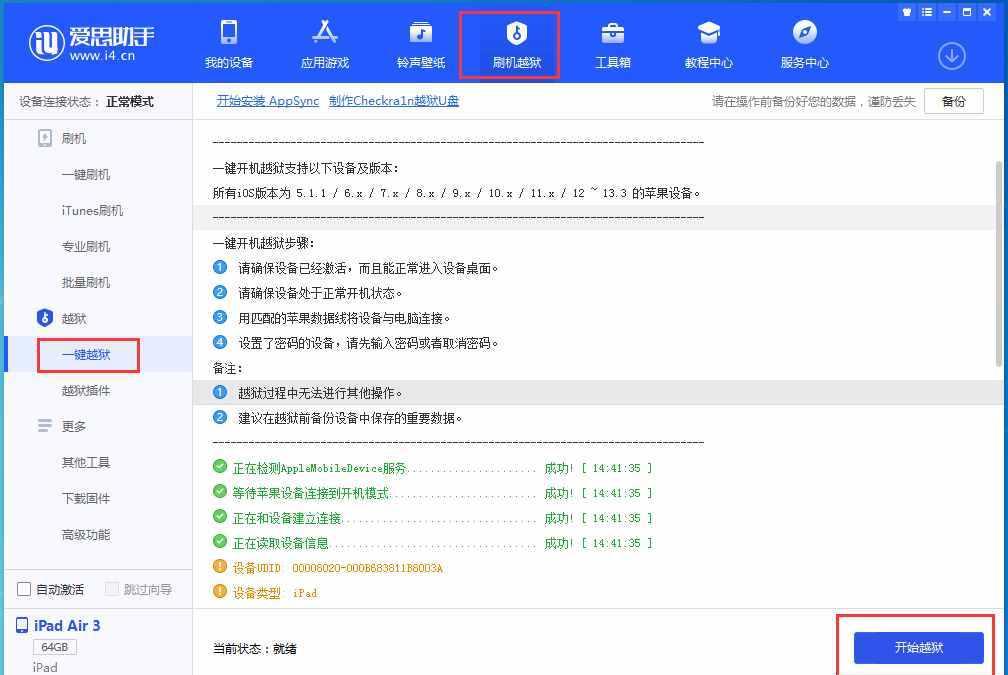The image size is (1008, 675).
Task: Toggle the 跳过向导 checkbox
Action: pos(112,590)
